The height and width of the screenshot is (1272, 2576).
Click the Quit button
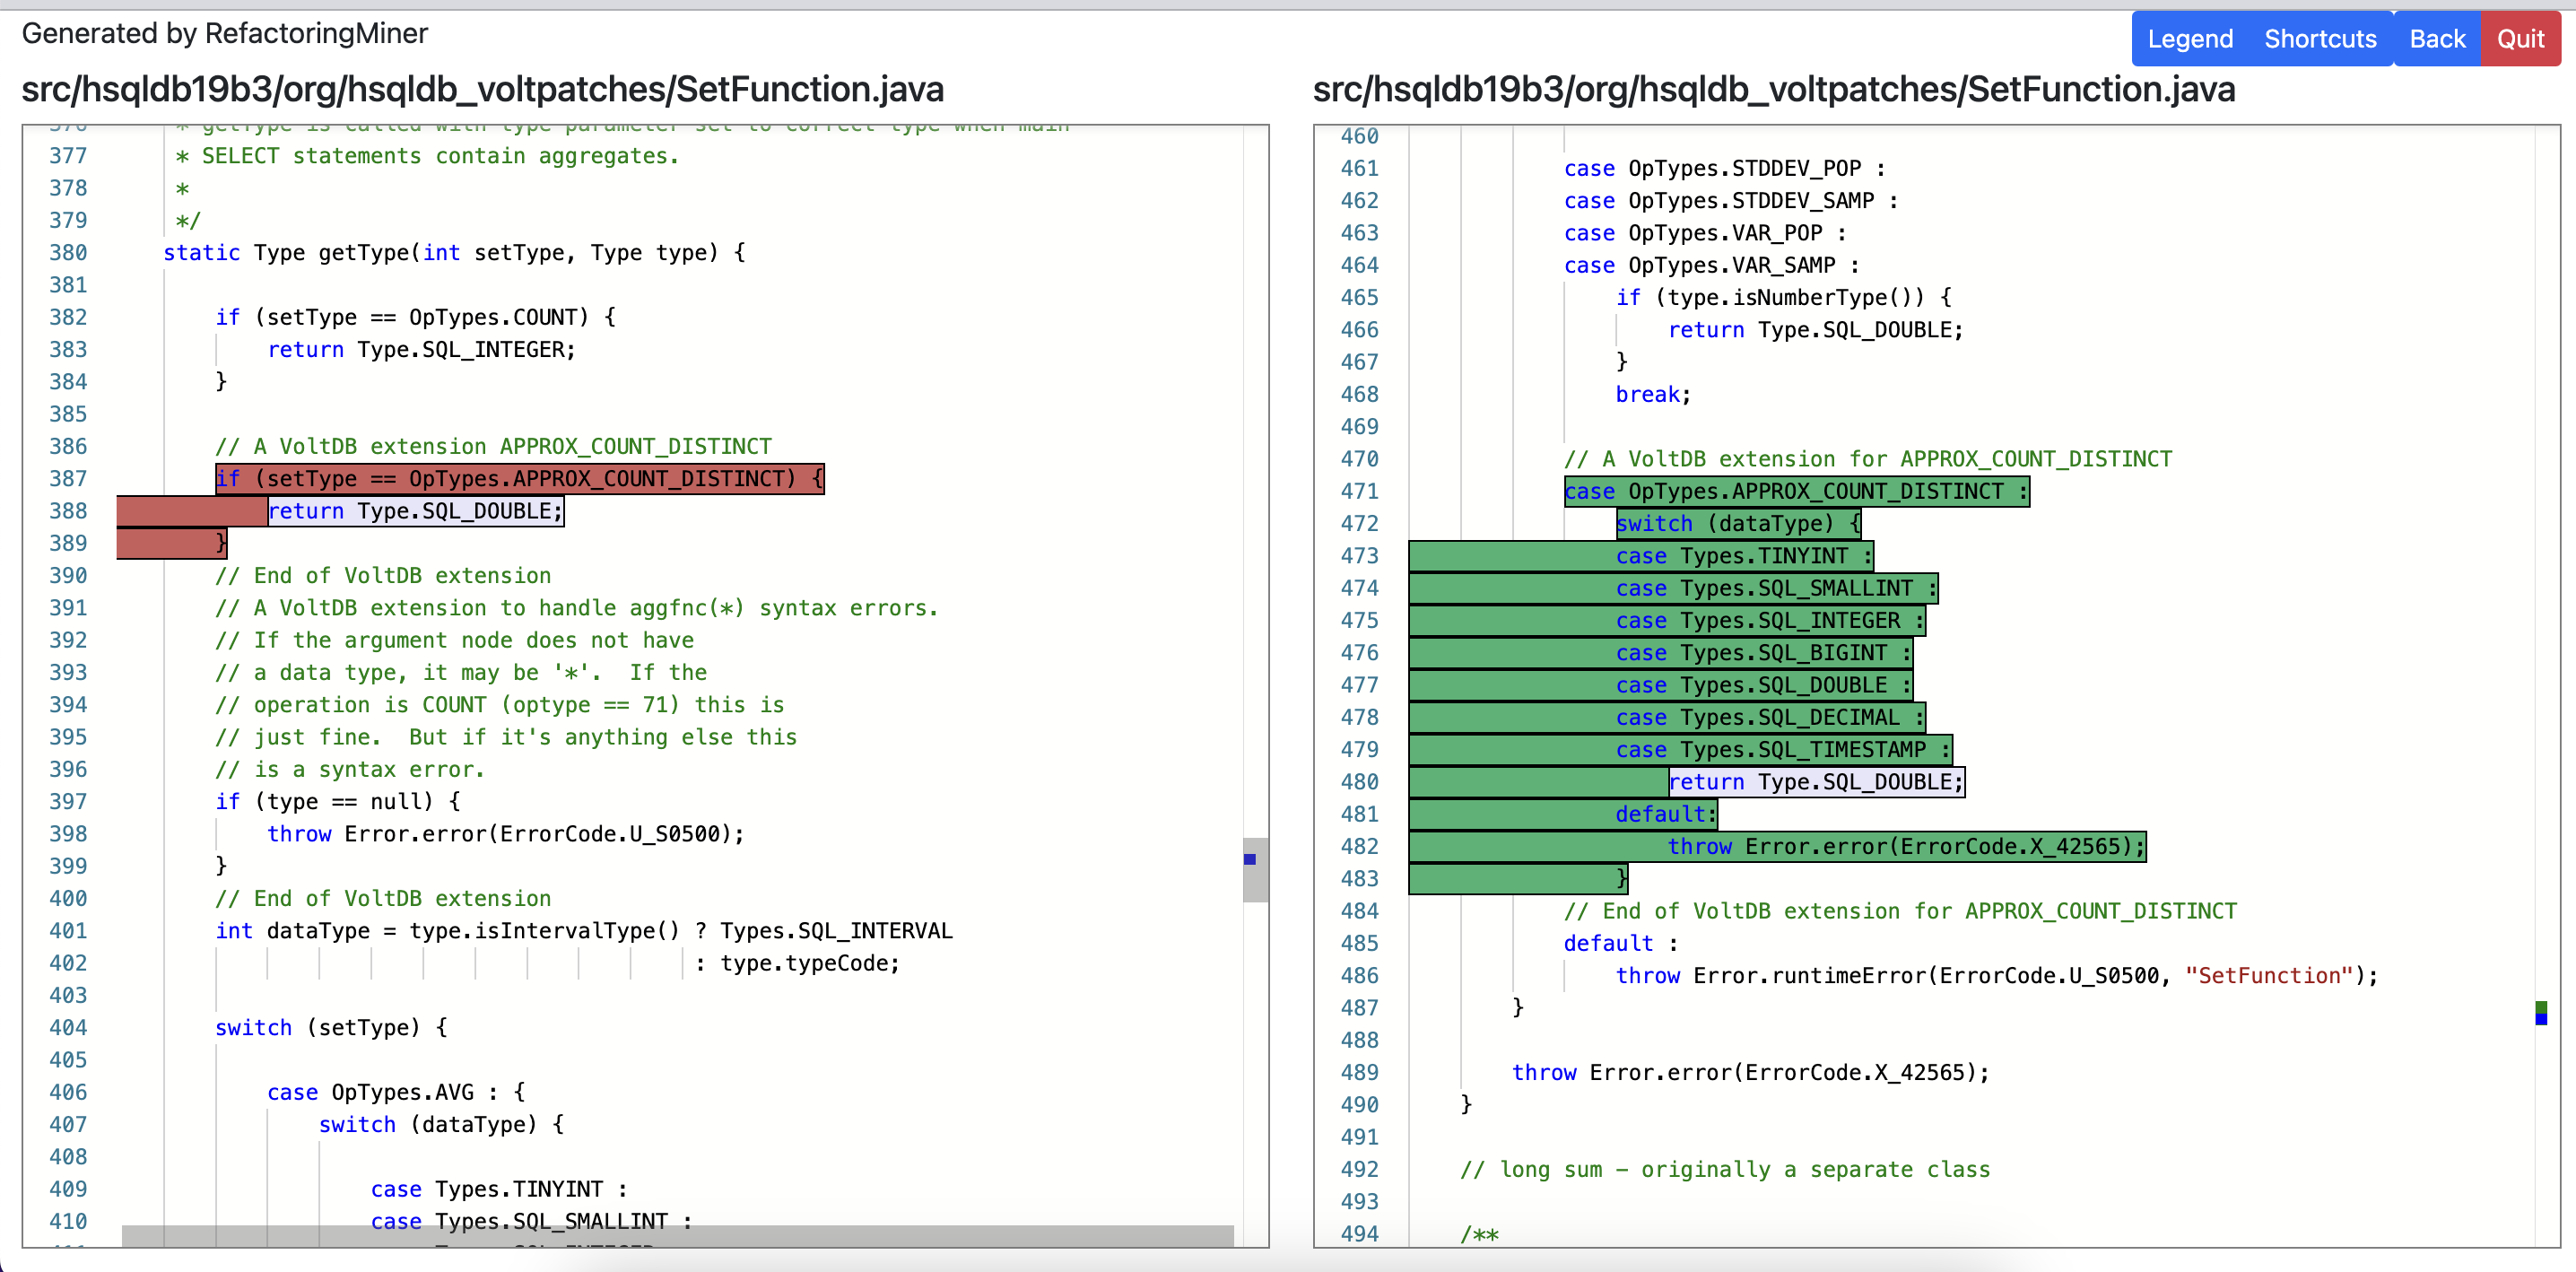click(x=2520, y=39)
